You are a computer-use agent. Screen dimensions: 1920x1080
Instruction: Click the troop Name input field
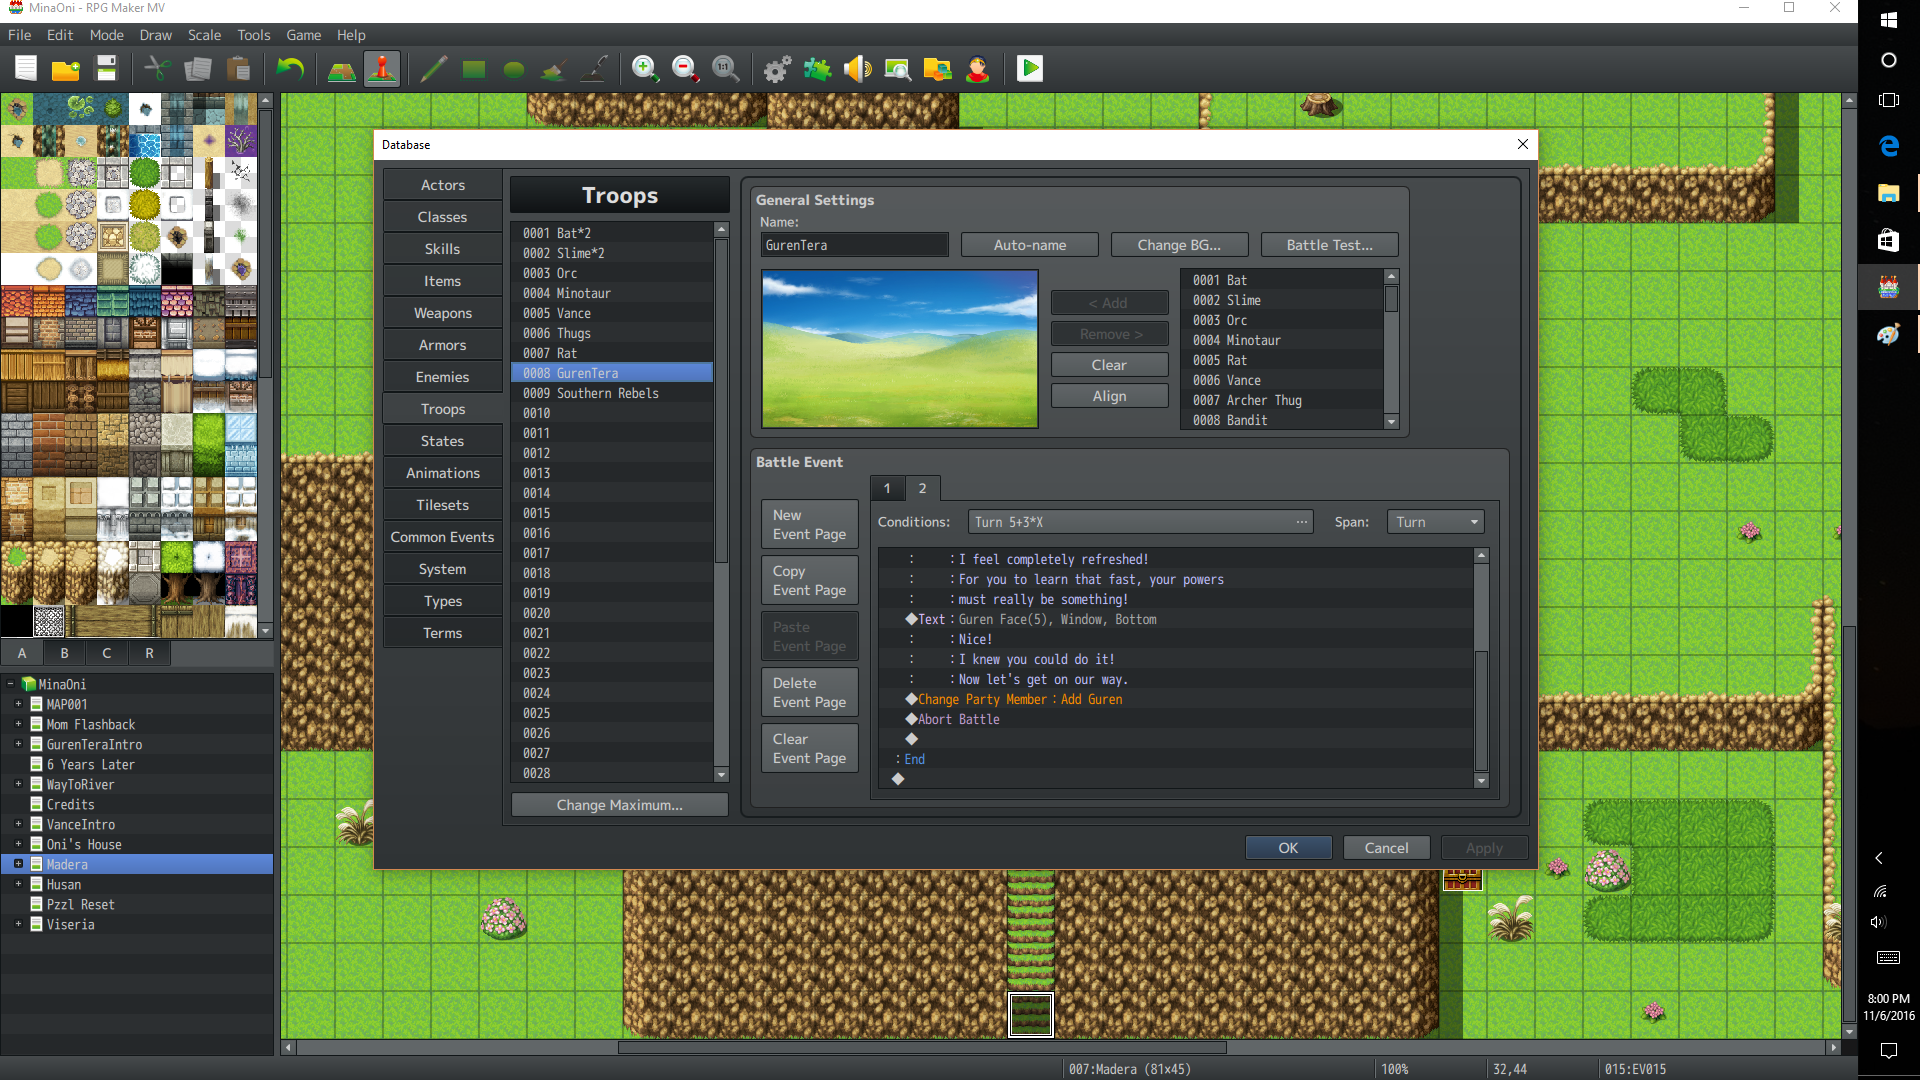coord(854,245)
